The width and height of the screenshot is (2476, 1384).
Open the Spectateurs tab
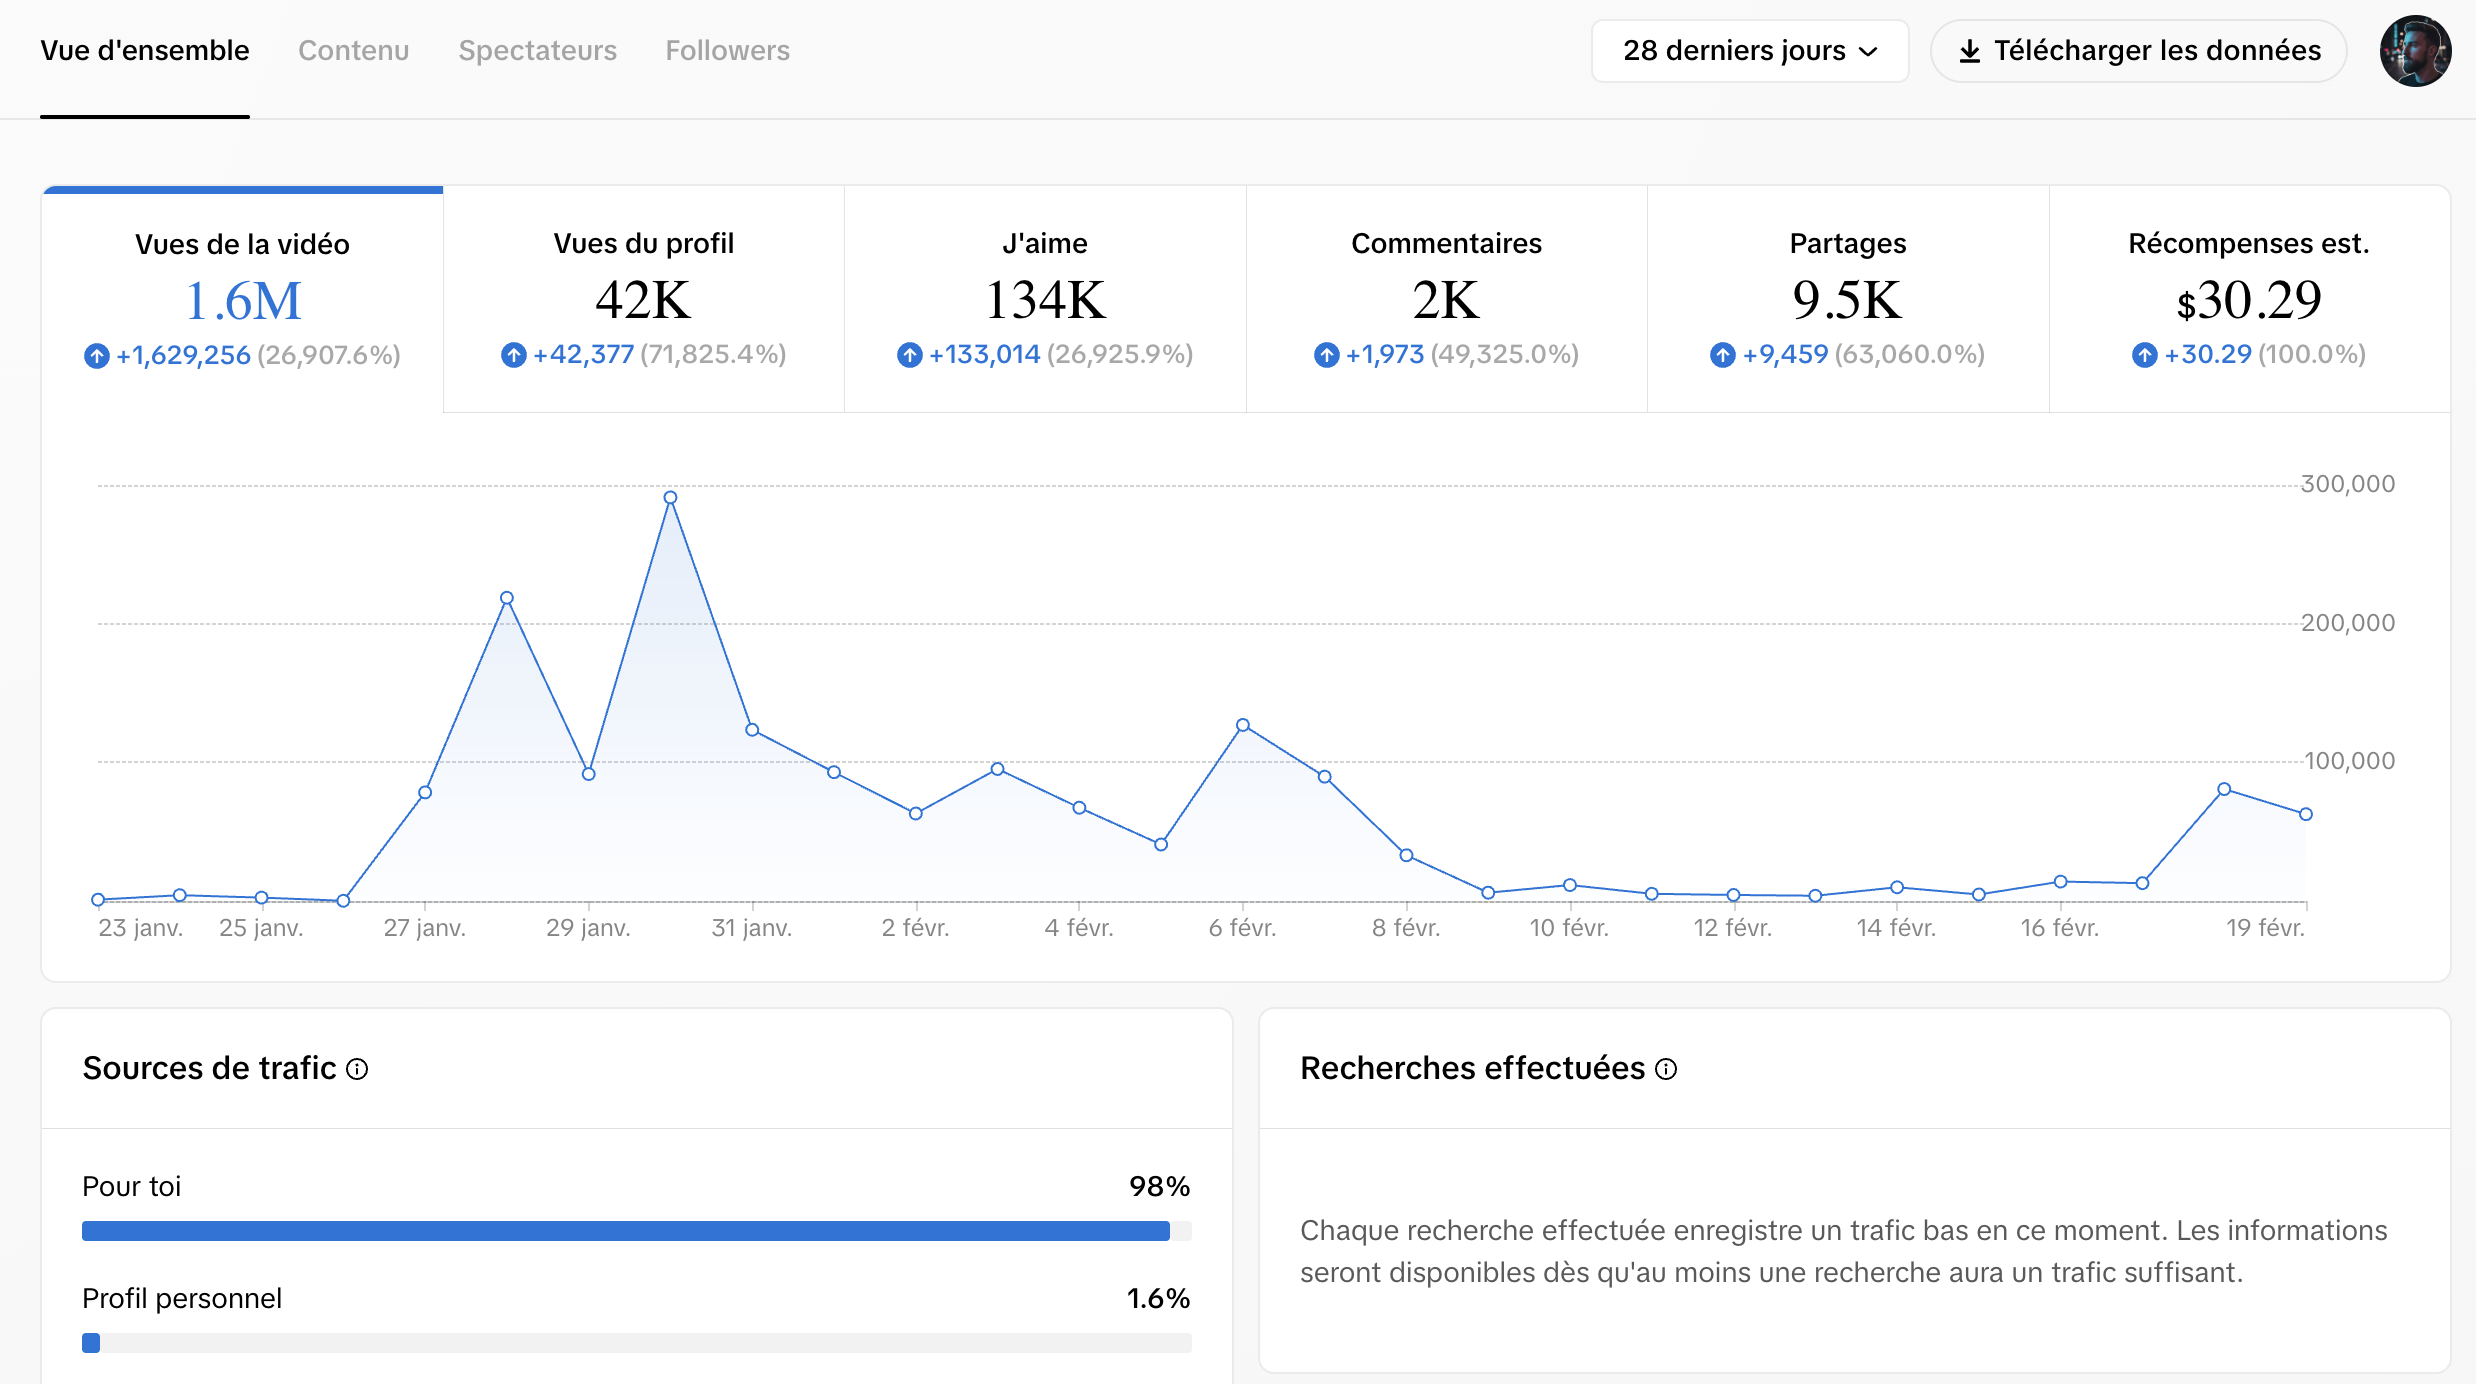point(537,51)
